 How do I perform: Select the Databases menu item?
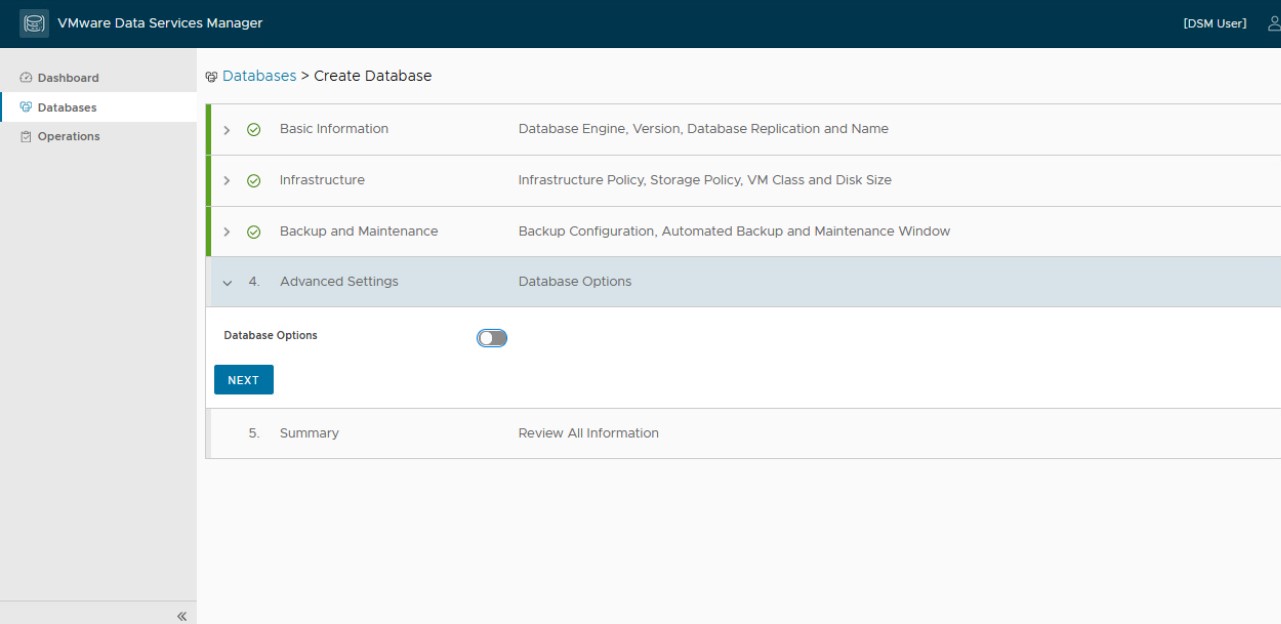tap(98, 107)
